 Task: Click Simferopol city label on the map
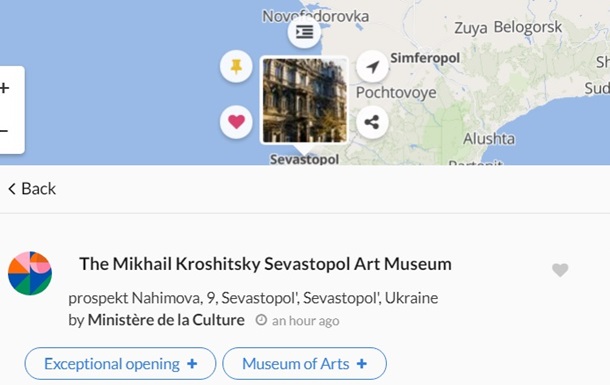425,58
